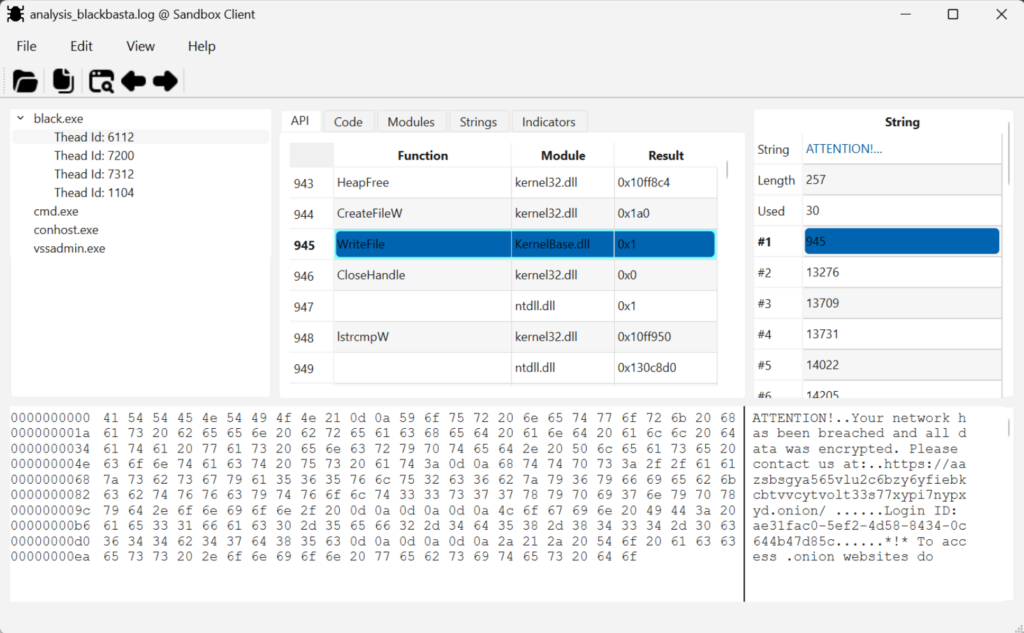Image resolution: width=1024 pixels, height=633 pixels.
Task: Open the View menu
Action: tap(140, 46)
